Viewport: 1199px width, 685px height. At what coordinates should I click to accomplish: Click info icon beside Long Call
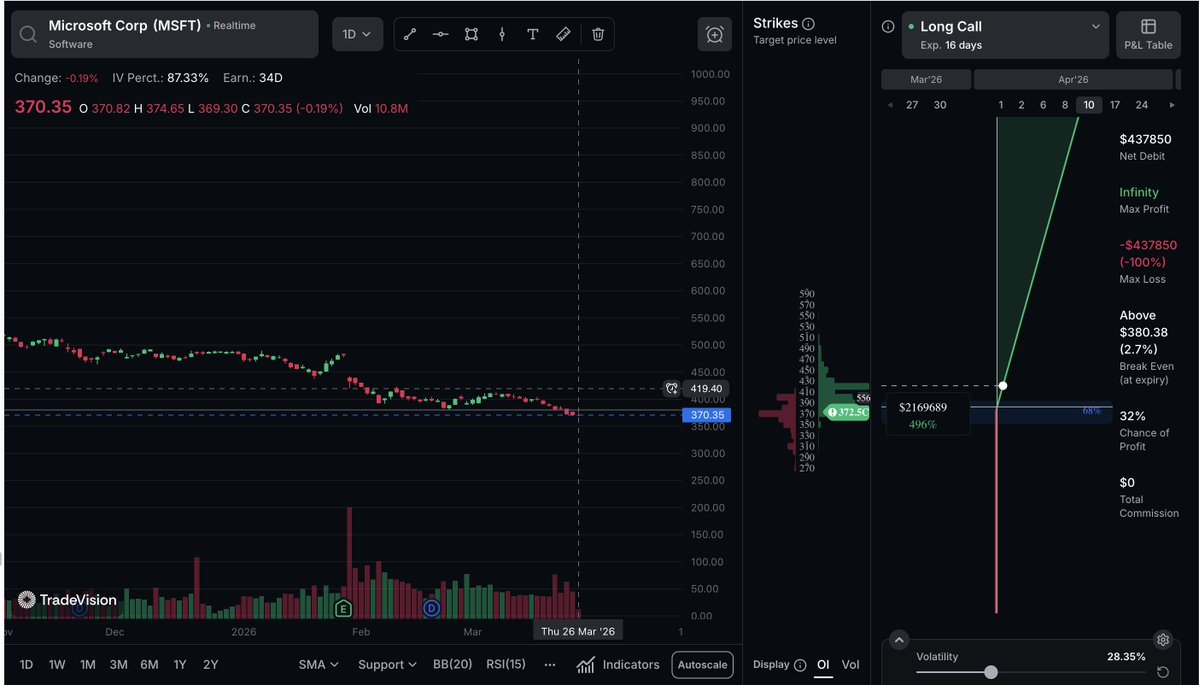[888, 27]
